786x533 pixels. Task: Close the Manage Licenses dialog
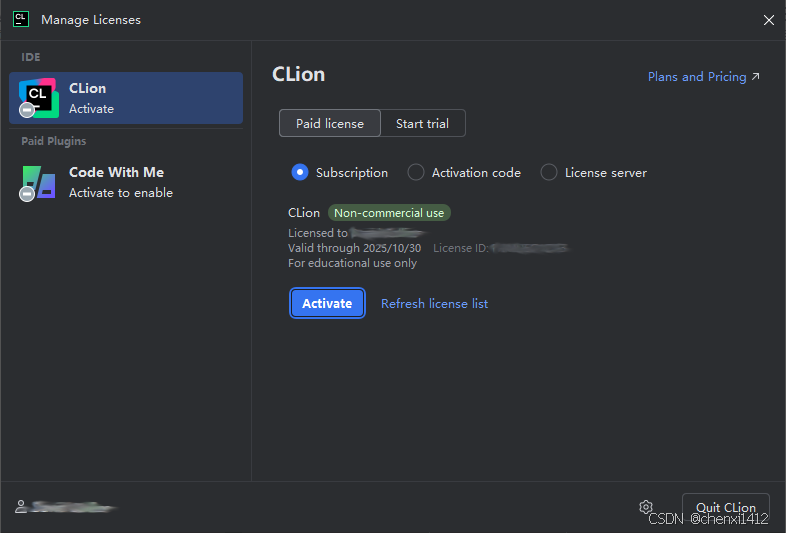pyautogui.click(x=768, y=20)
